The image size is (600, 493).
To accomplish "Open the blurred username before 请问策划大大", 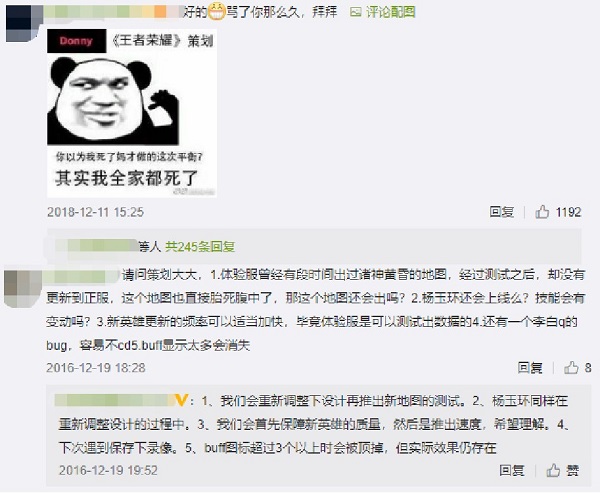I will pyautogui.click(x=82, y=276).
